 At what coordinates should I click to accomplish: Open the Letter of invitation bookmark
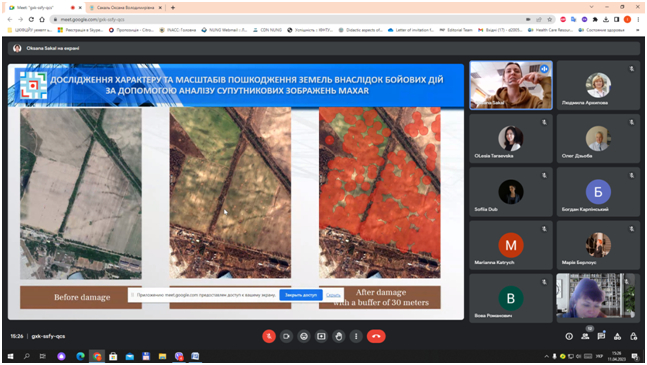(411, 30)
